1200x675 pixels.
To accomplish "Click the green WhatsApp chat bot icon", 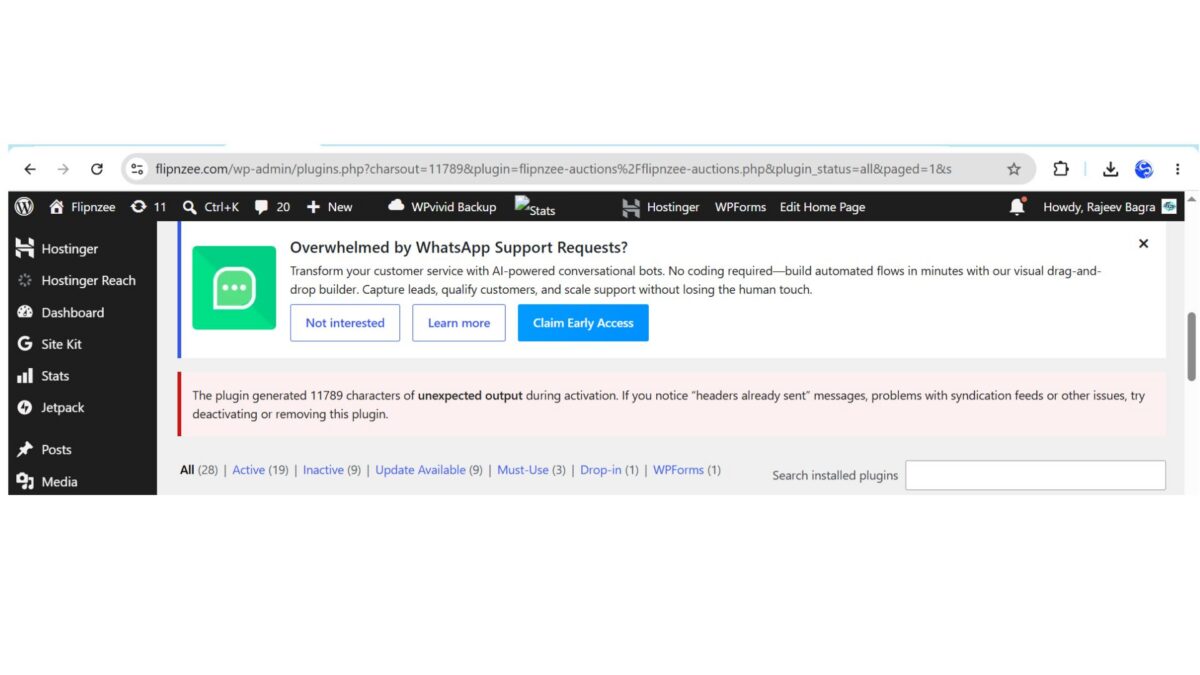I will click(x=234, y=288).
